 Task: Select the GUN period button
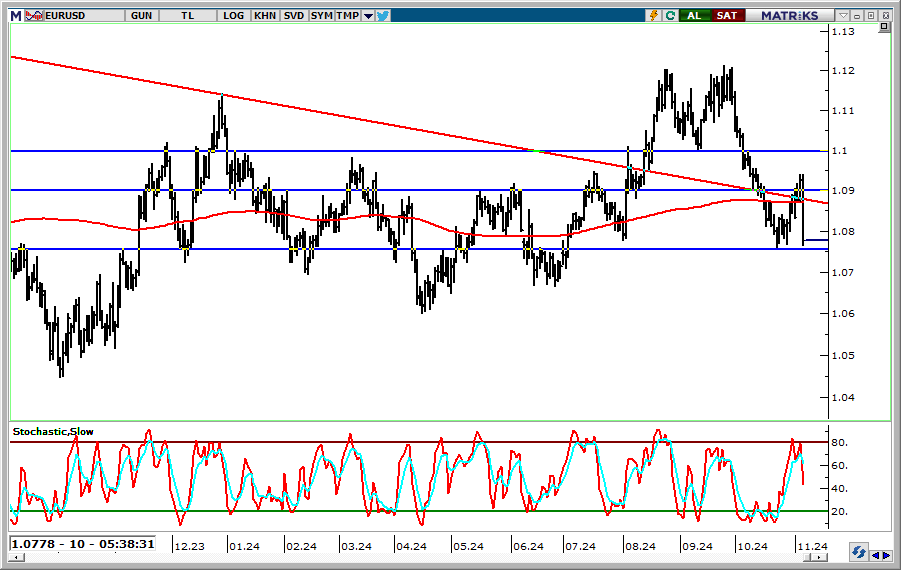tap(141, 16)
